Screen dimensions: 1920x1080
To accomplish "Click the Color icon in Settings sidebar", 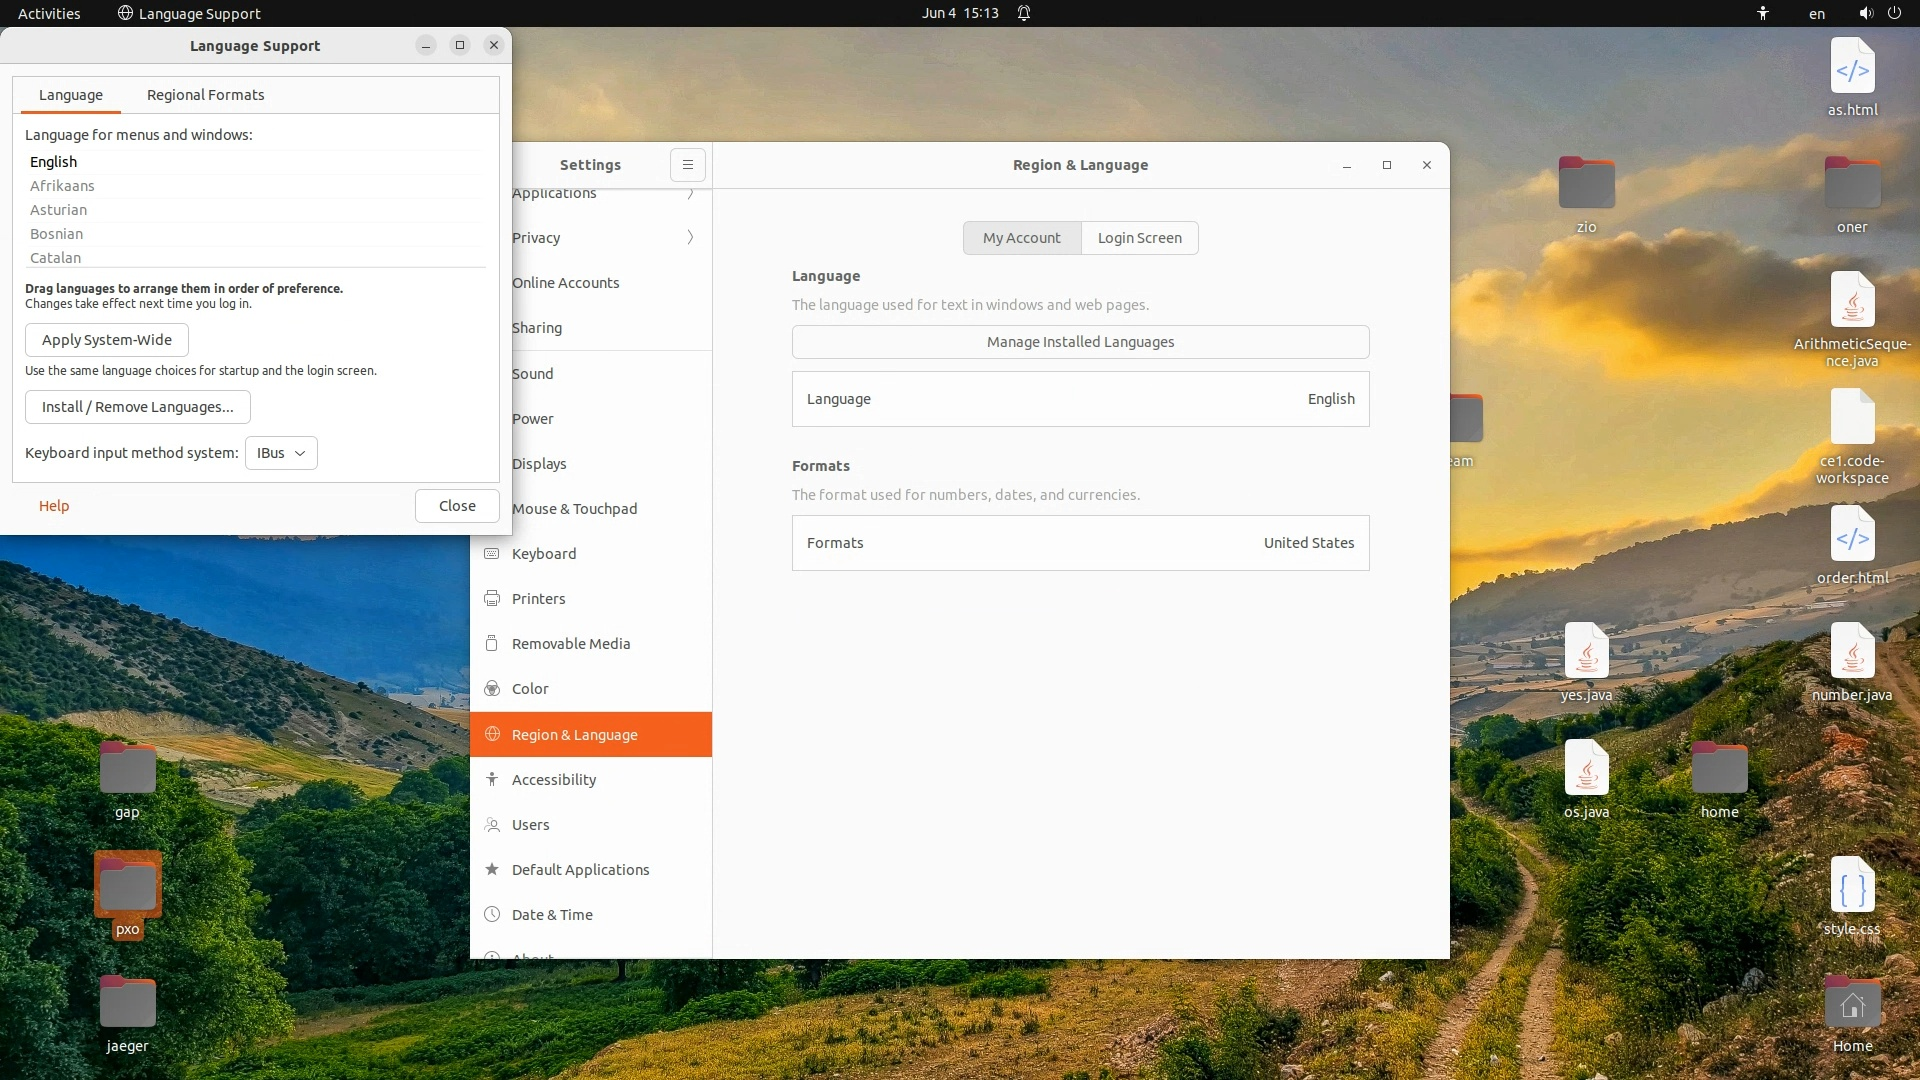I will coord(491,688).
